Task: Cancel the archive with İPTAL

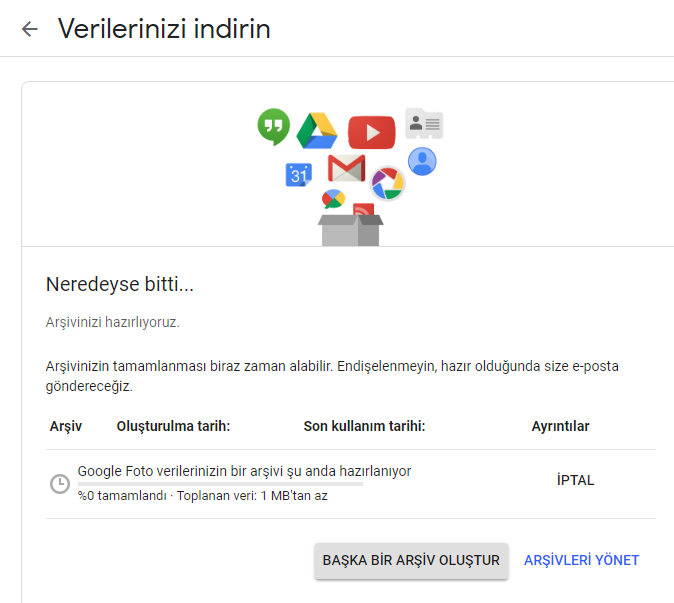Action: click(x=575, y=480)
